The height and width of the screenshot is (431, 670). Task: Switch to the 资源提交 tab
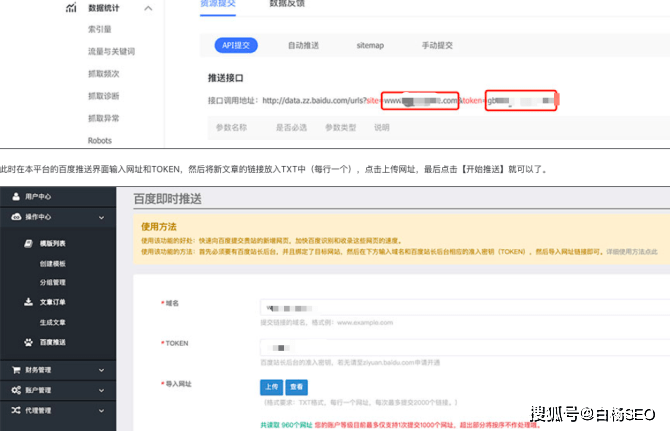click(x=218, y=4)
